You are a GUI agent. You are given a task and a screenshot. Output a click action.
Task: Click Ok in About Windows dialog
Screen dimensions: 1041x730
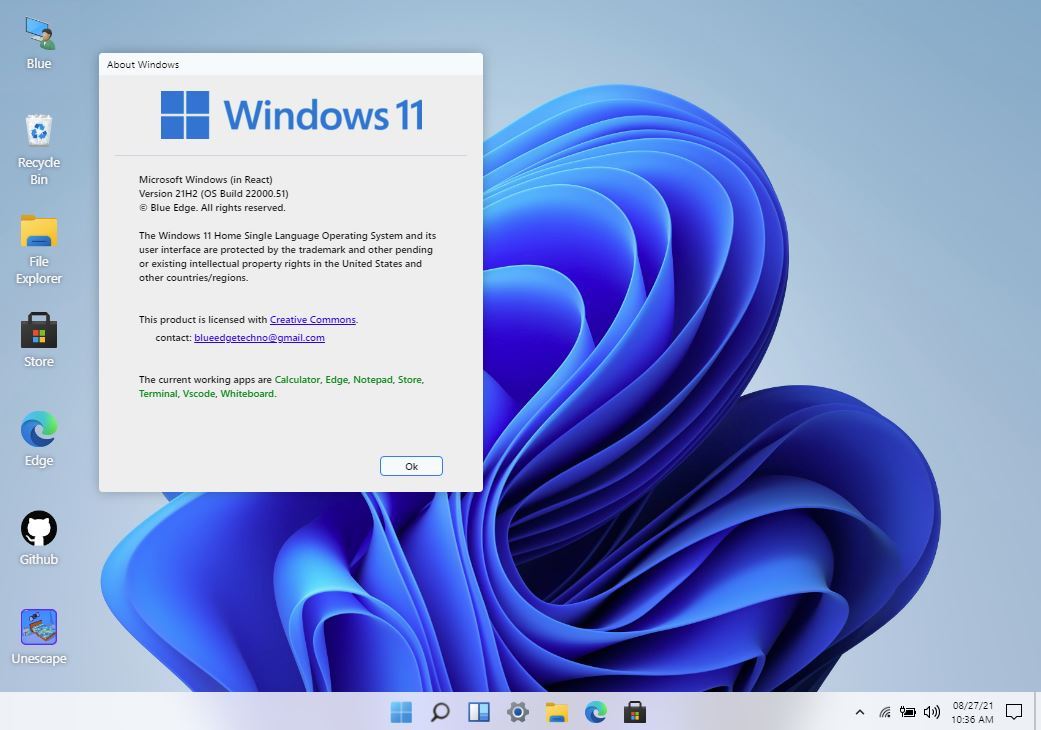coord(411,467)
